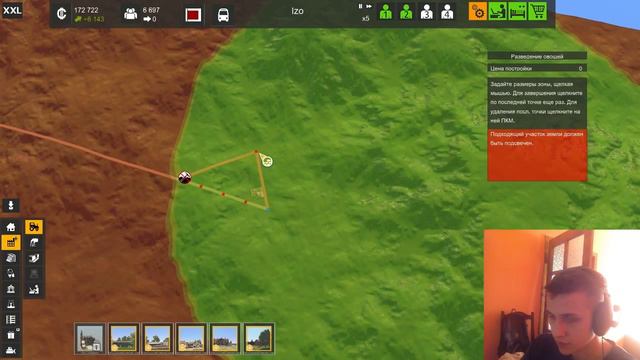
Task: Open the monuments build menu icon
Action: [11, 304]
